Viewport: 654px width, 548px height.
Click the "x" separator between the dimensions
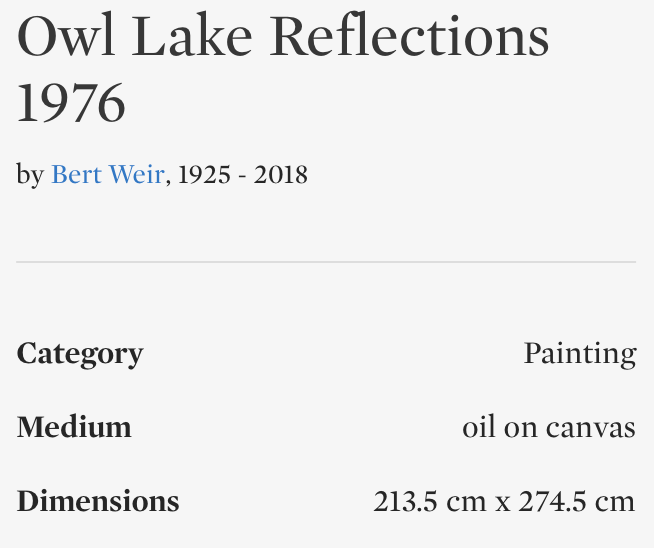click(503, 501)
